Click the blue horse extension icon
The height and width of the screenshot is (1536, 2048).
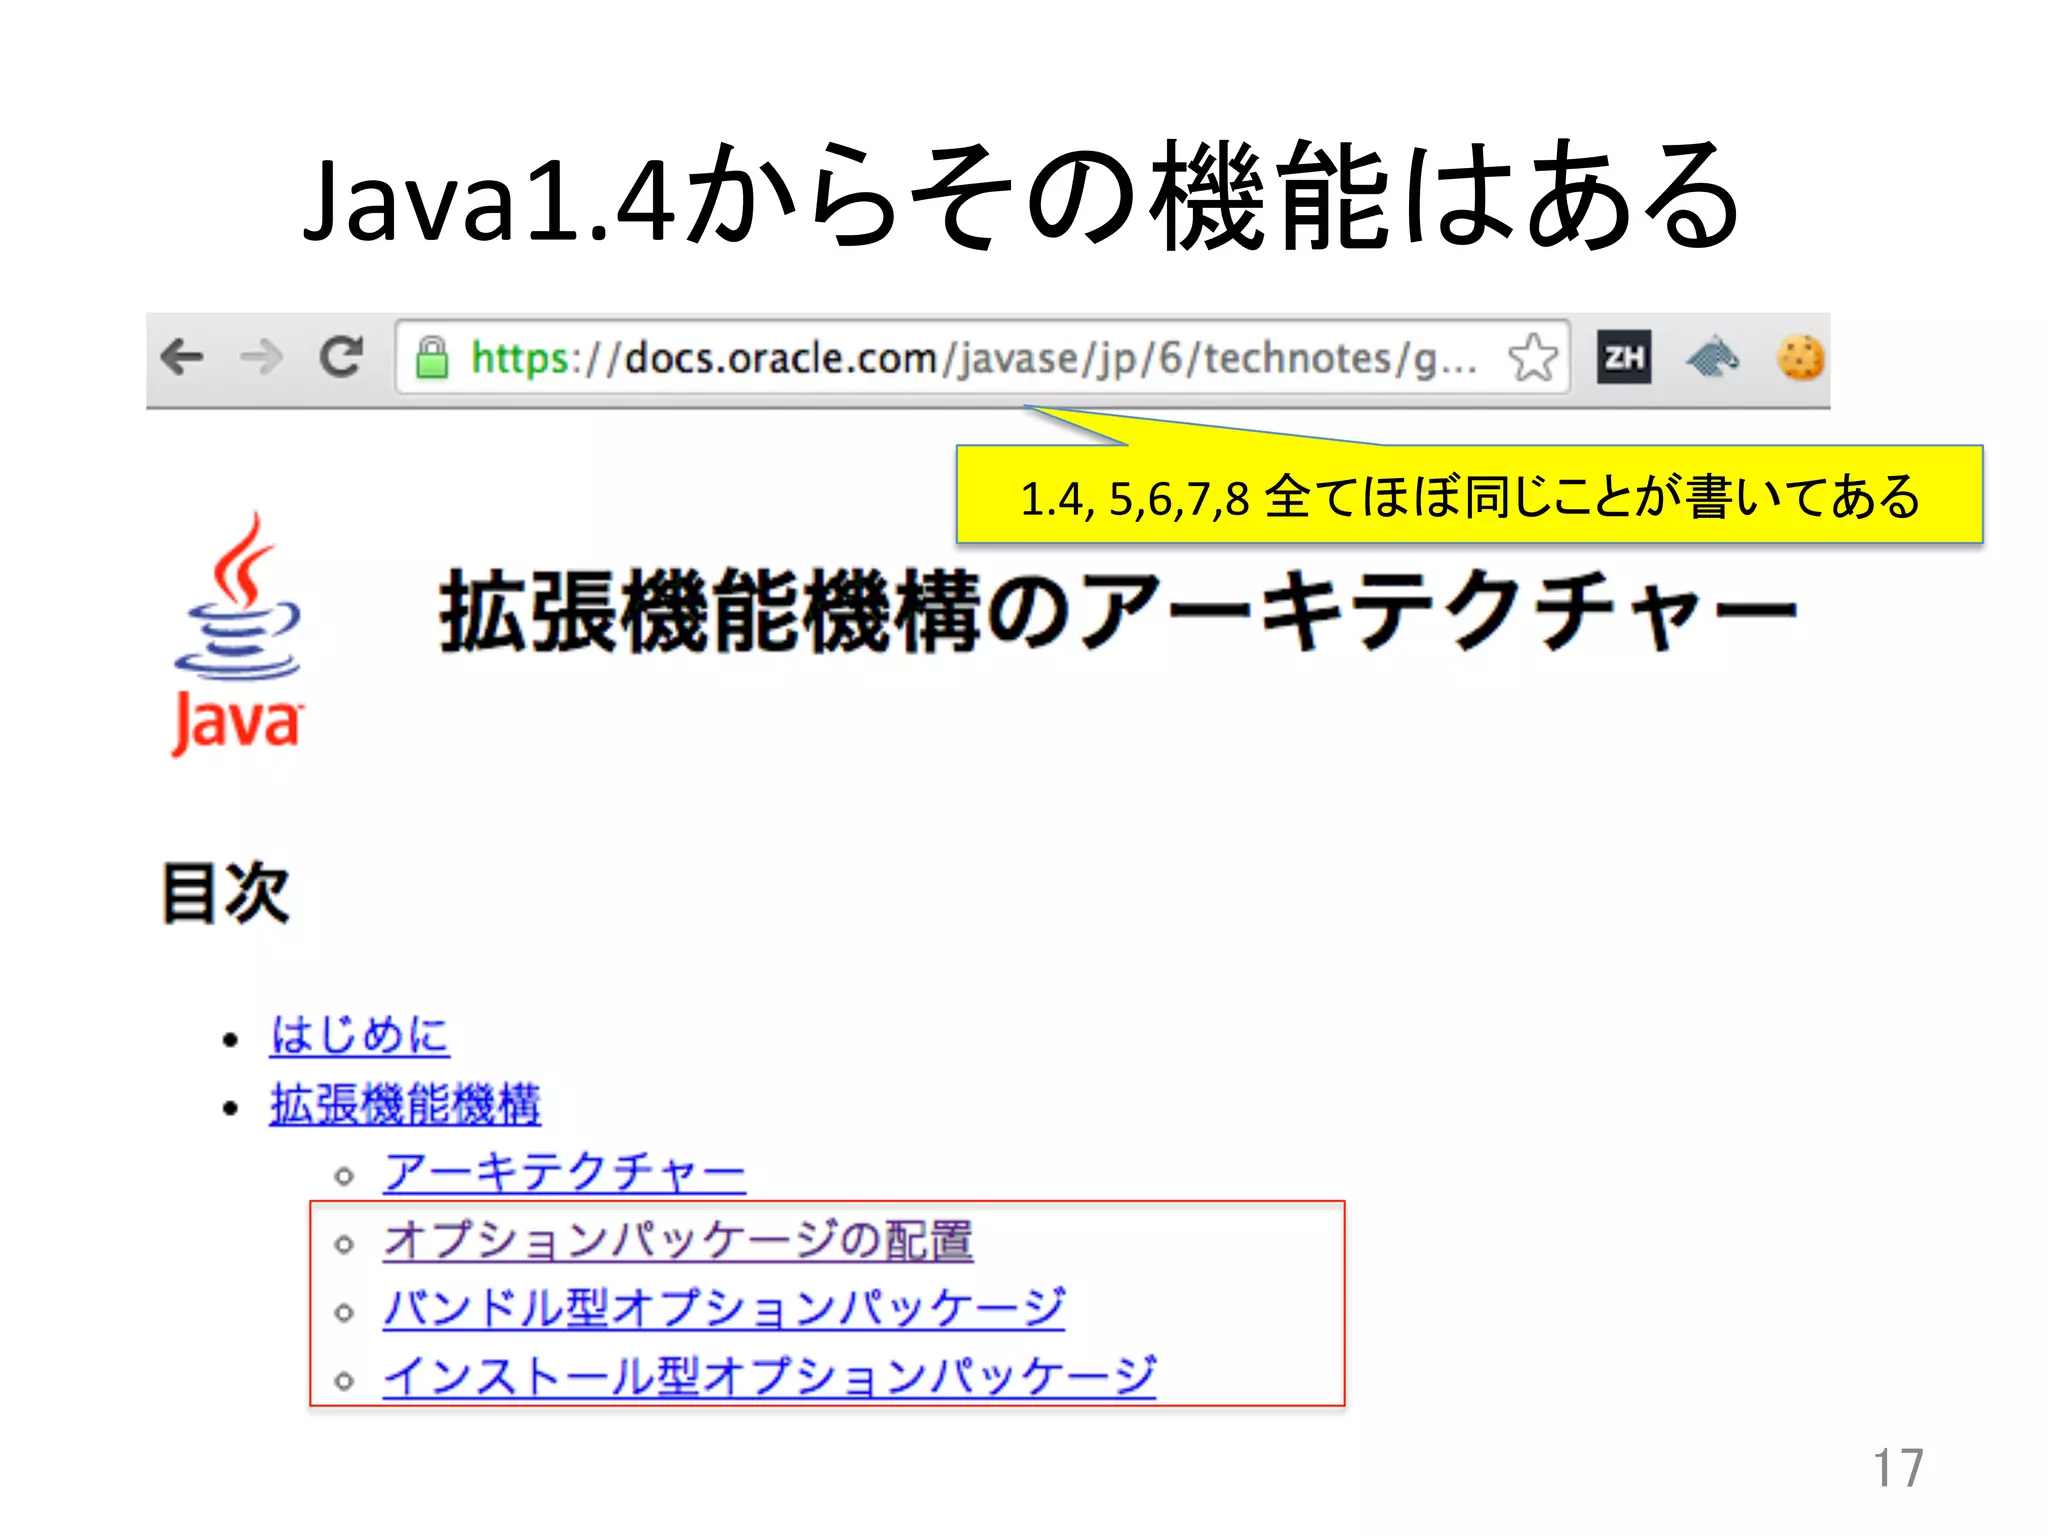1713,357
